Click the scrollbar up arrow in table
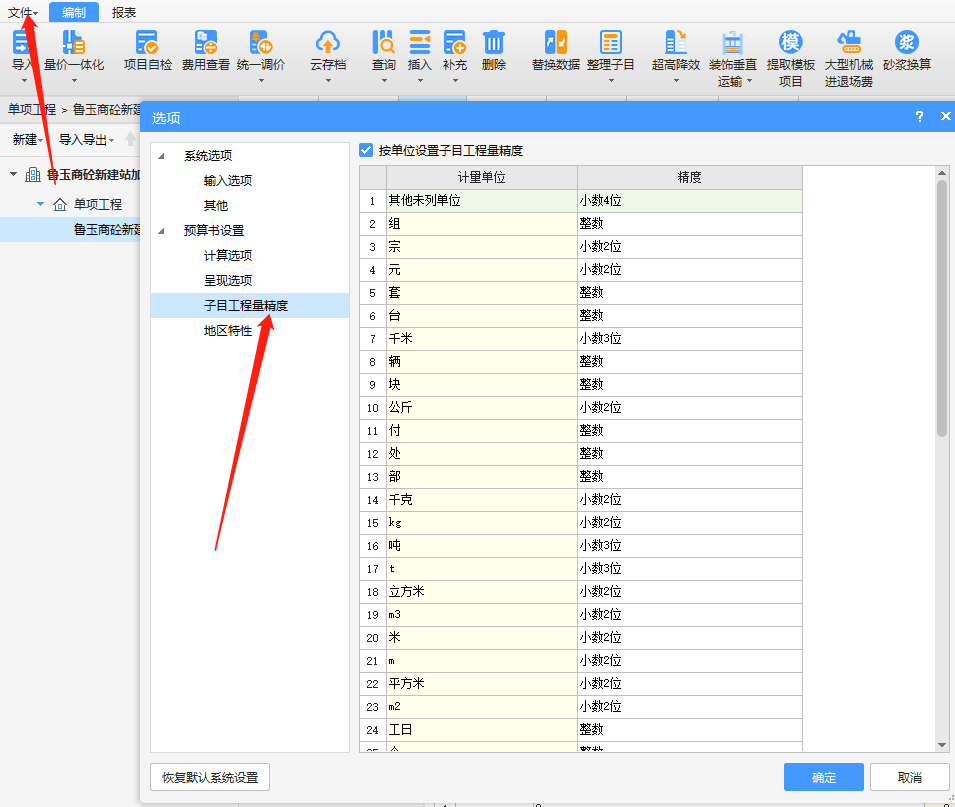 coord(942,173)
